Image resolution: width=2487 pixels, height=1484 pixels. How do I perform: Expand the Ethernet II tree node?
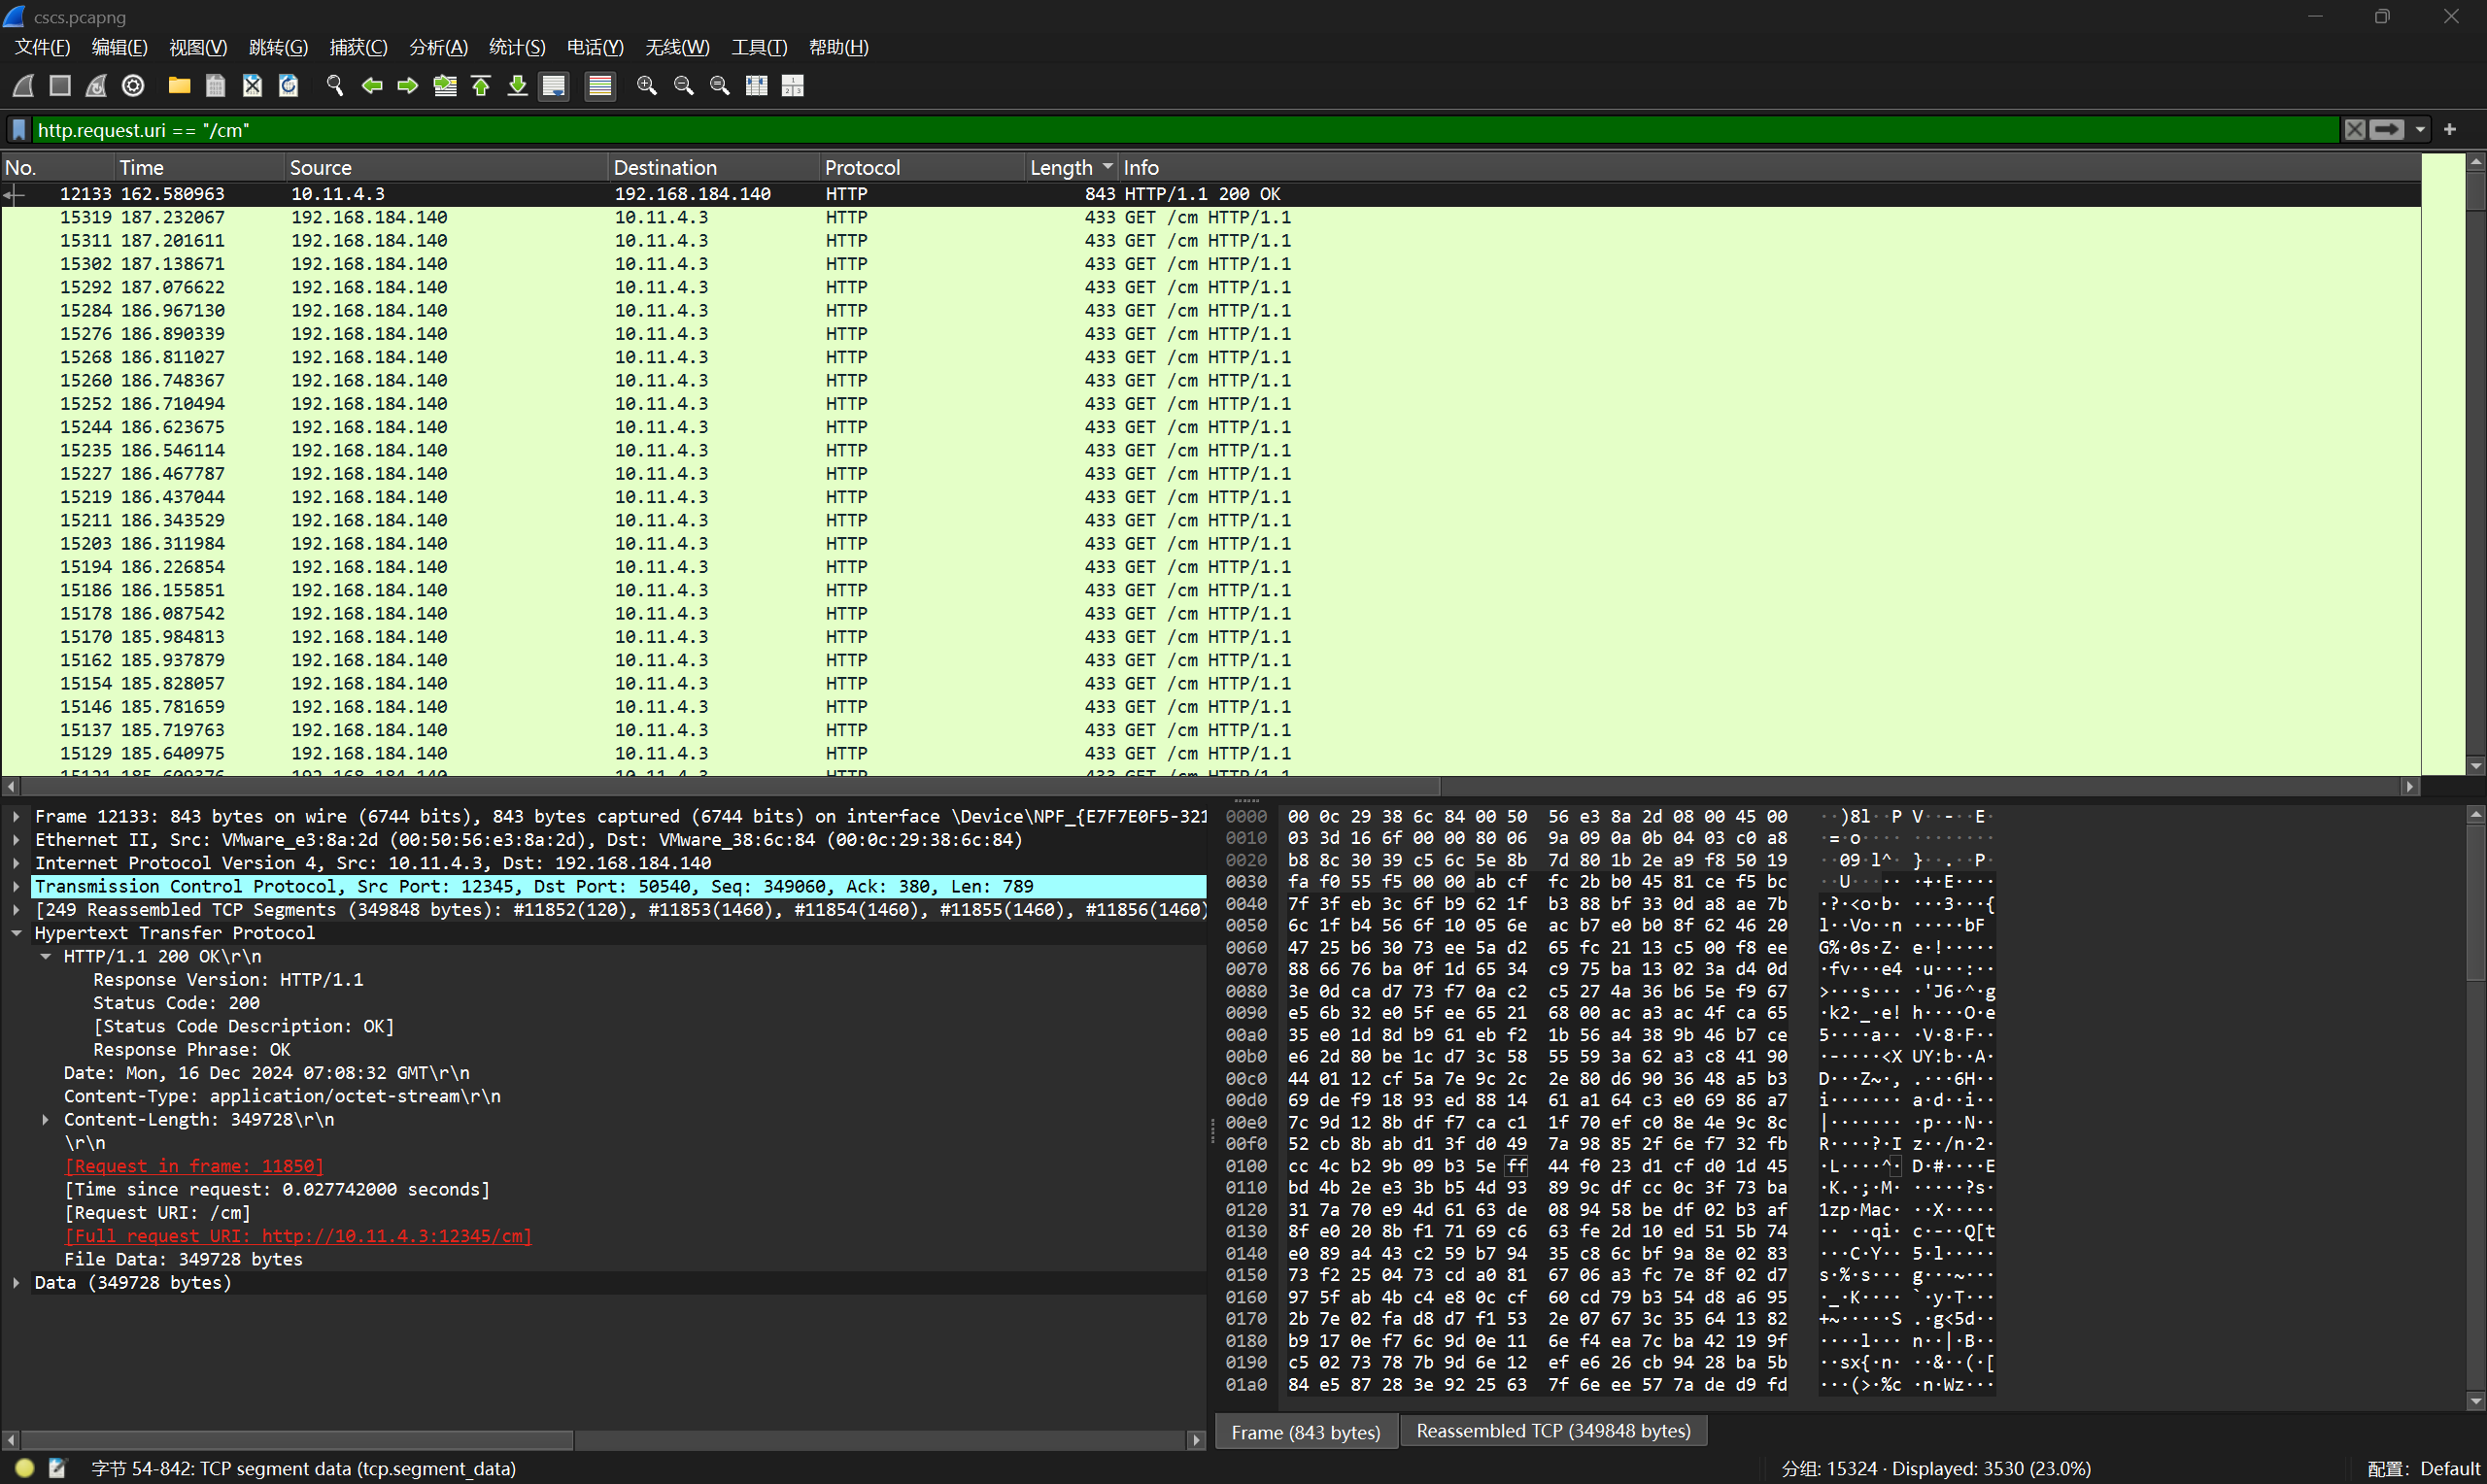[x=16, y=840]
